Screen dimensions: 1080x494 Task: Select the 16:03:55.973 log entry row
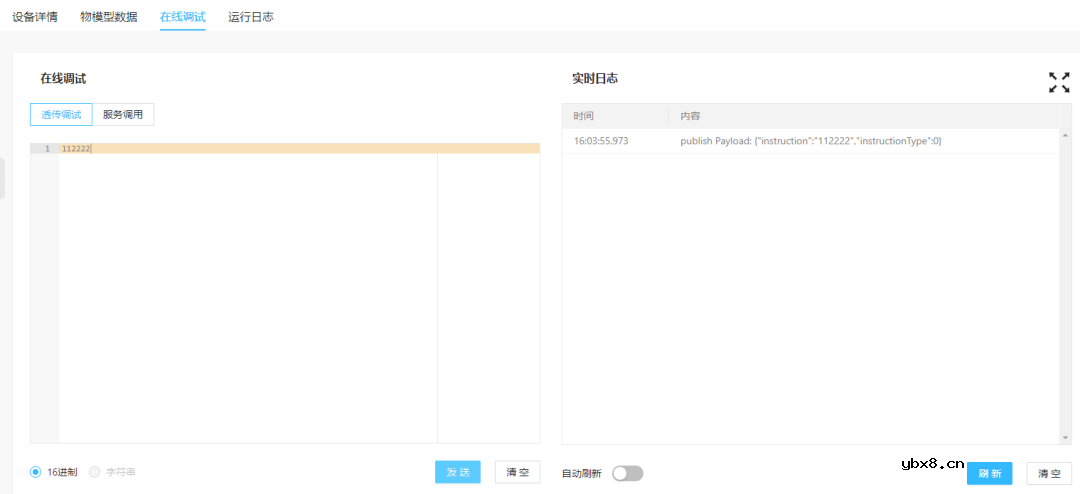pos(810,141)
